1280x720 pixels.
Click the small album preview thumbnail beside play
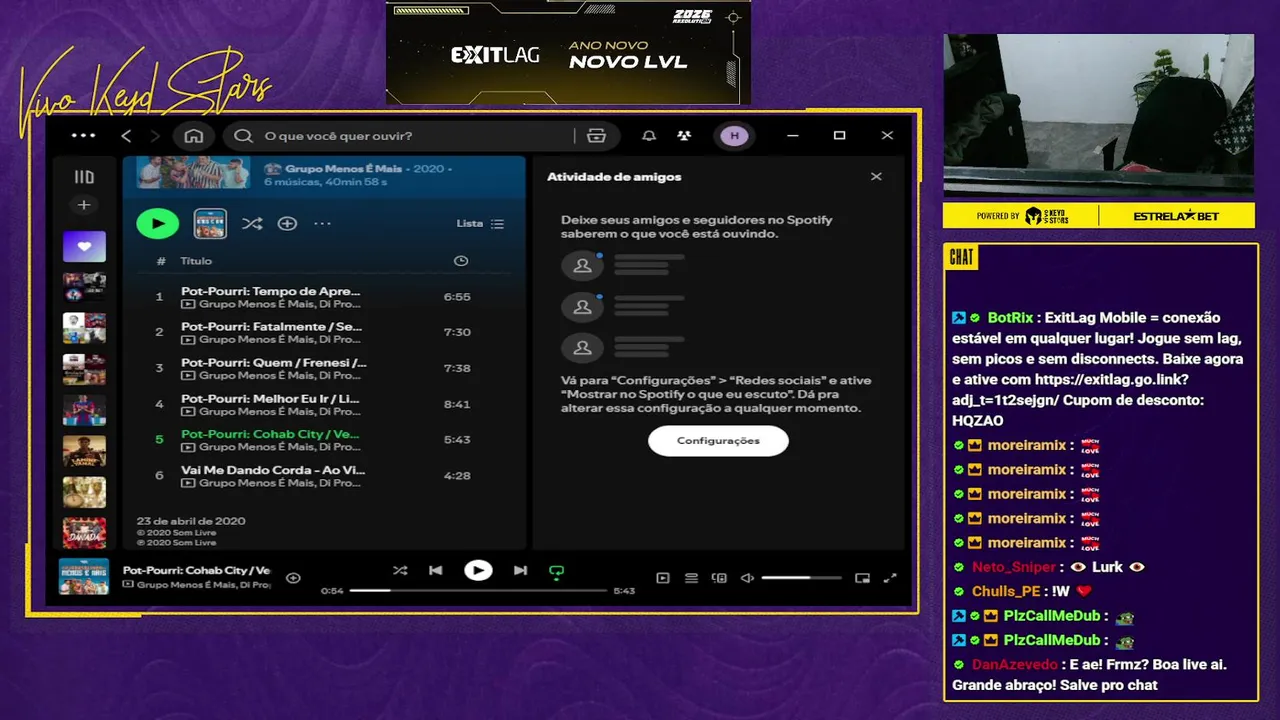pyautogui.click(x=210, y=223)
